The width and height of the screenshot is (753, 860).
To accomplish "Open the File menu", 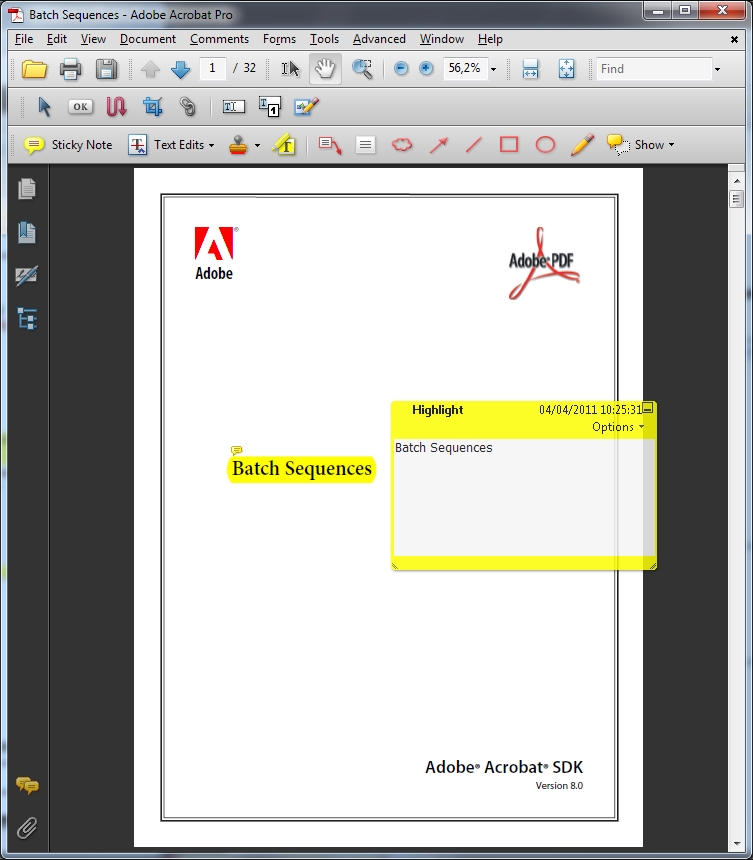I will [24, 39].
